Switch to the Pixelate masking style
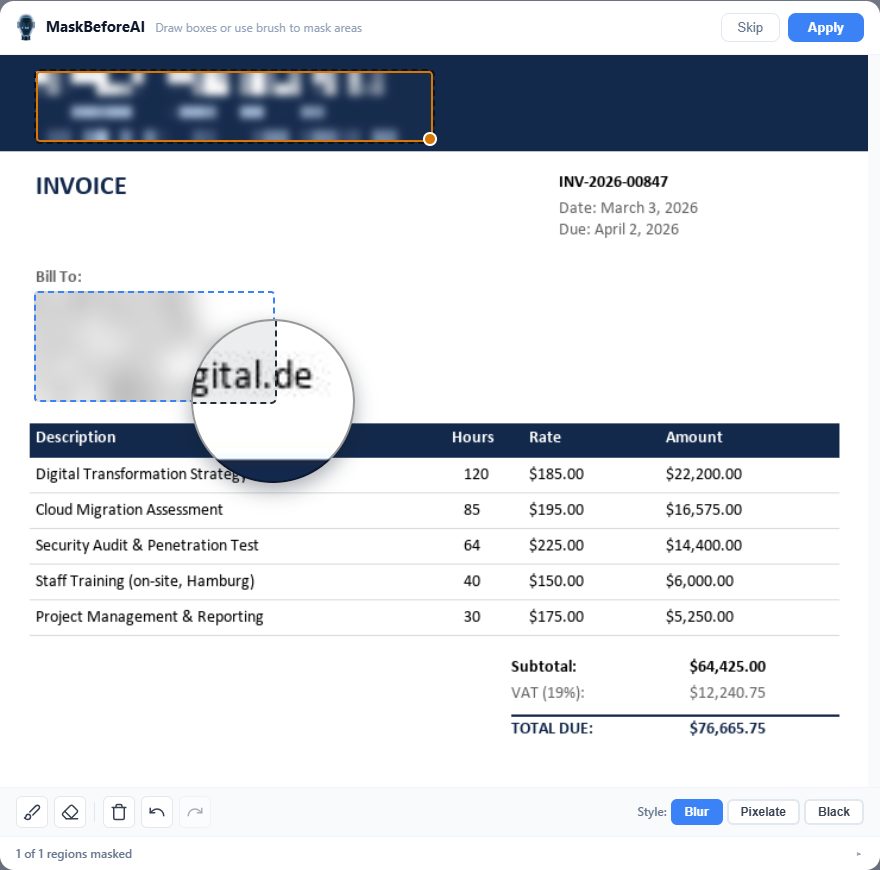 pyautogui.click(x=763, y=811)
